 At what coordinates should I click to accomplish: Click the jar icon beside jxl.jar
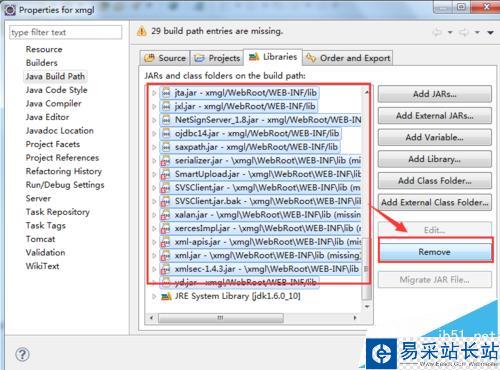166,107
